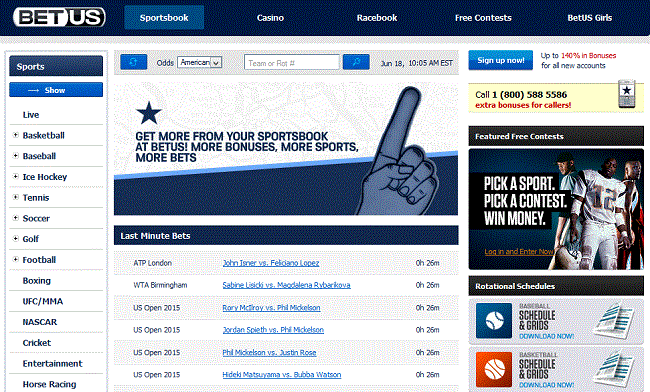The width and height of the screenshot is (650, 392).
Task: Expand the Basketball category
Action: (x=15, y=135)
